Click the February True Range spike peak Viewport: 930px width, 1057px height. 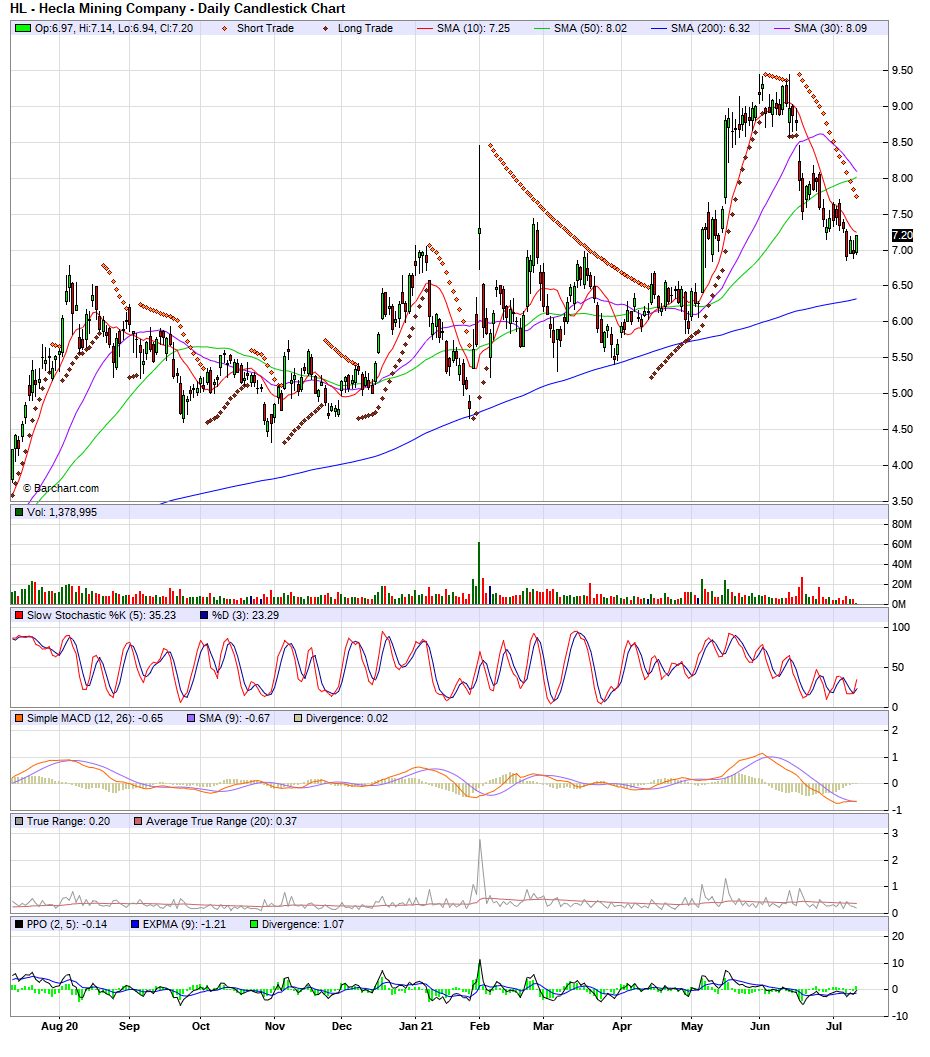480,841
